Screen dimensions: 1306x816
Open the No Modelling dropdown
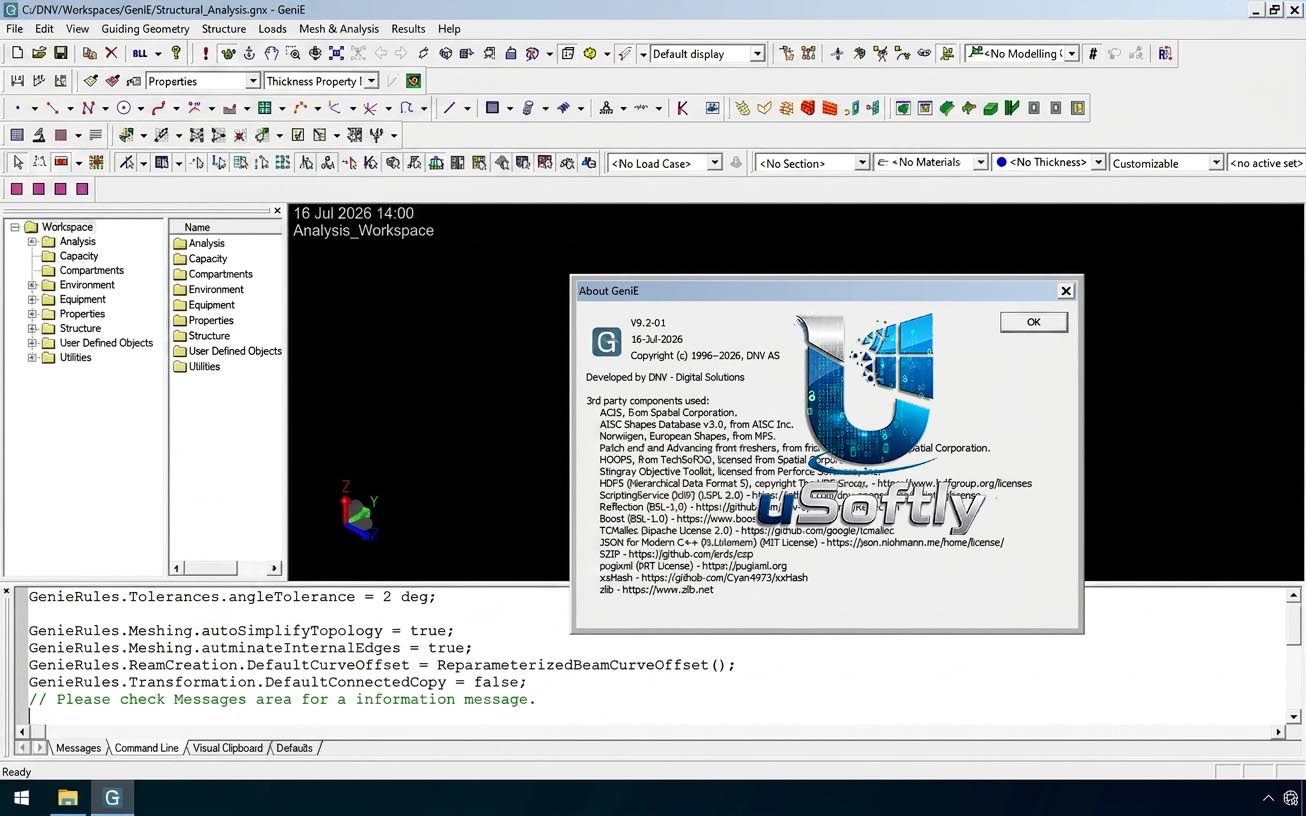click(x=1022, y=54)
